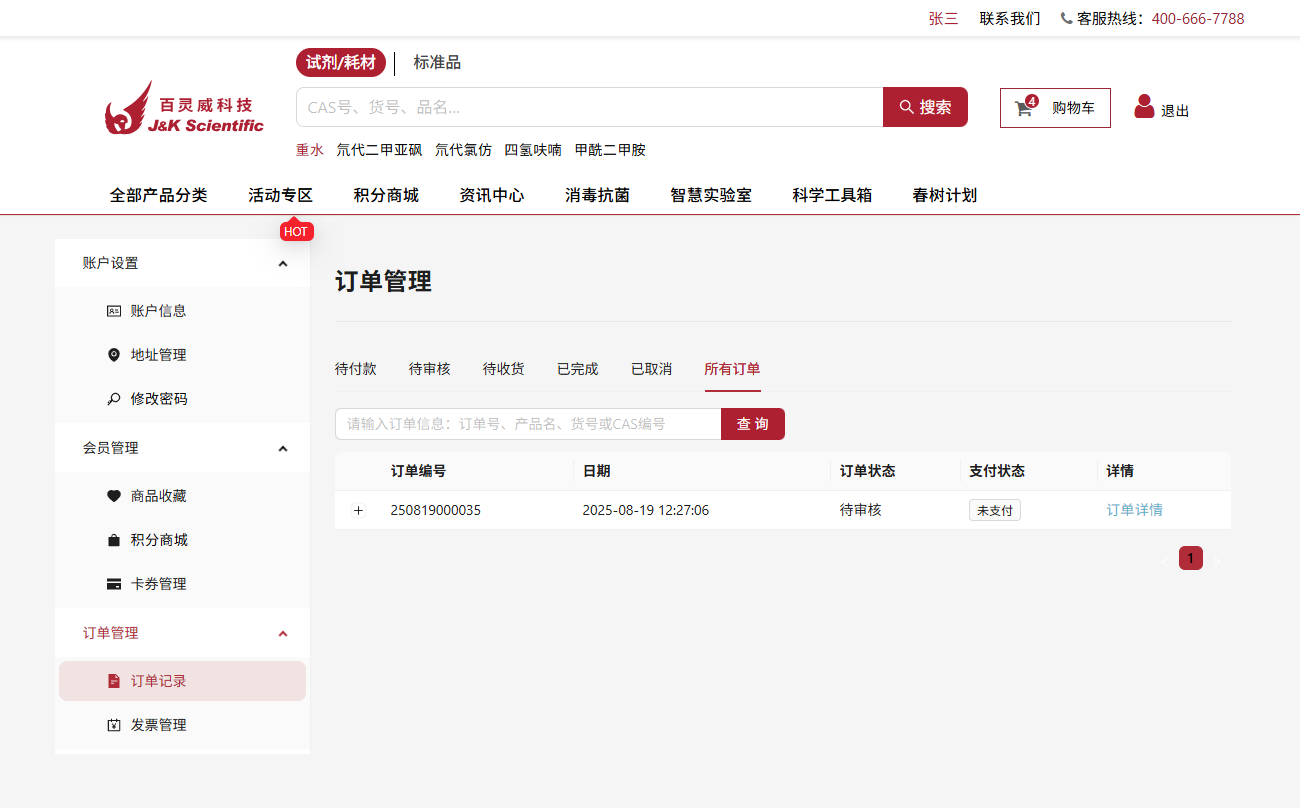Collapse the 会员管理 sidebar section

(283, 449)
